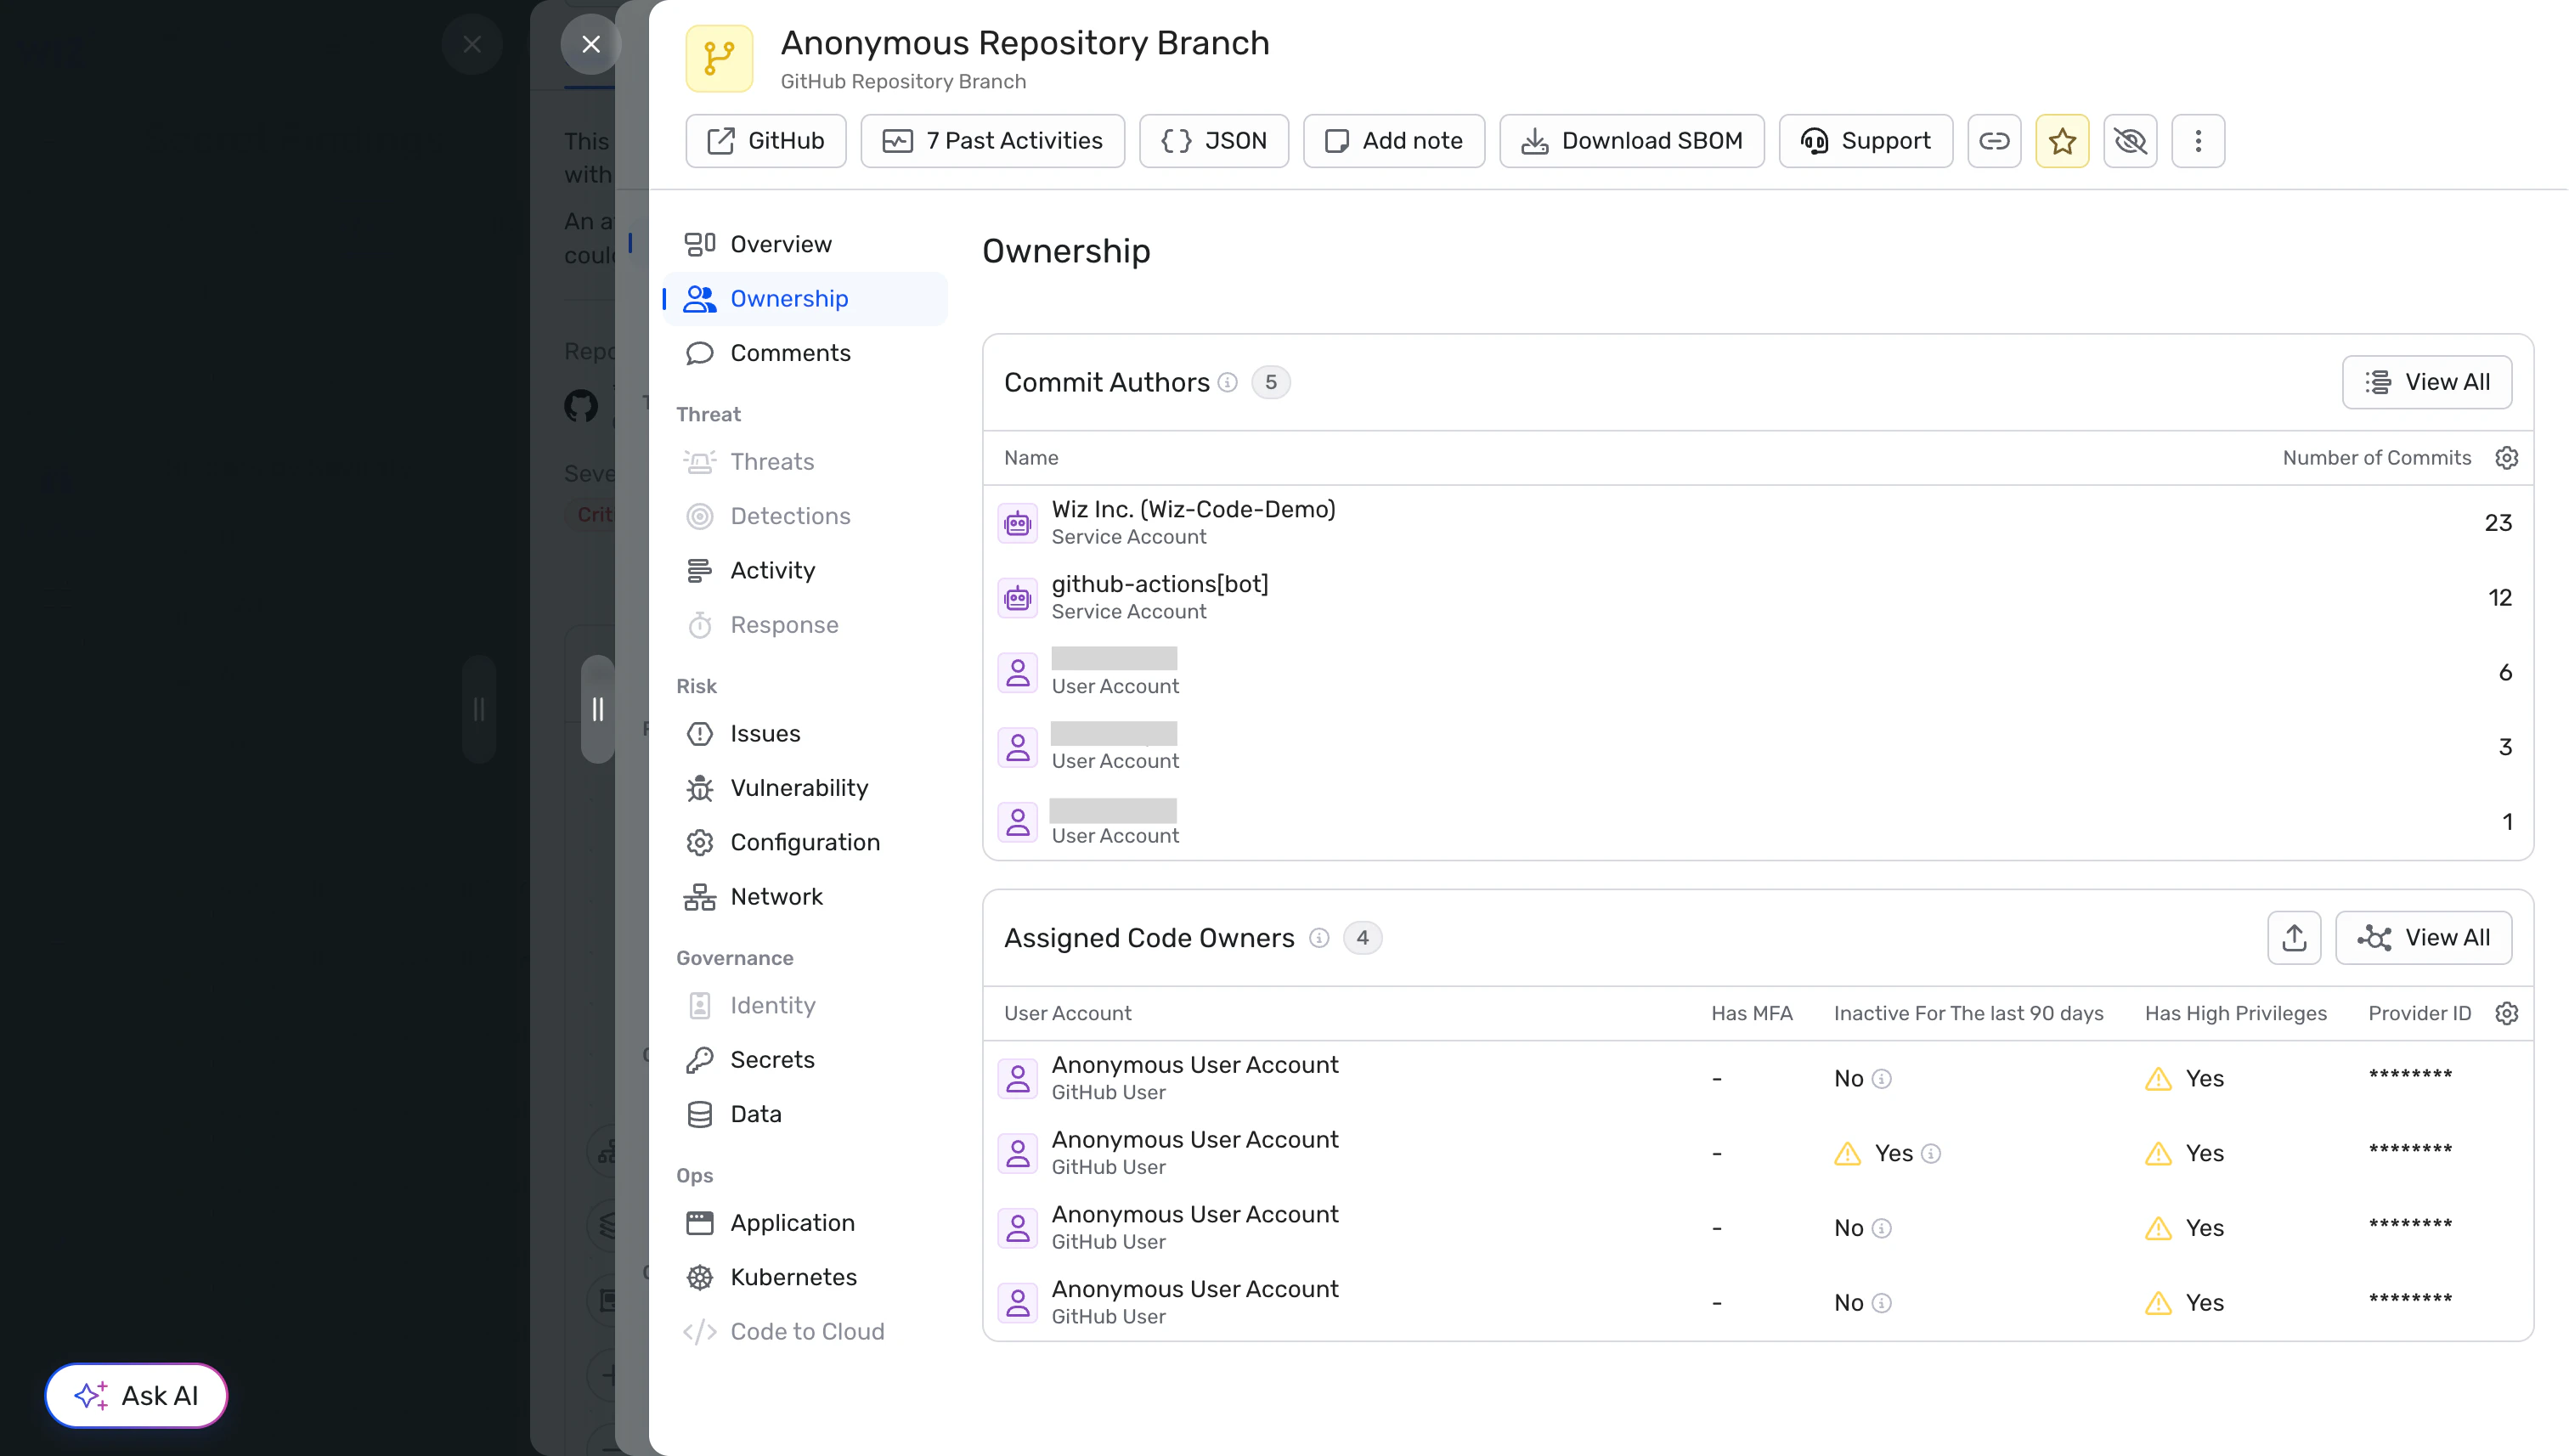Screen dimensions: 2569x1456
Task: Toggle the hide eye-slash icon
Action: coord(2130,141)
